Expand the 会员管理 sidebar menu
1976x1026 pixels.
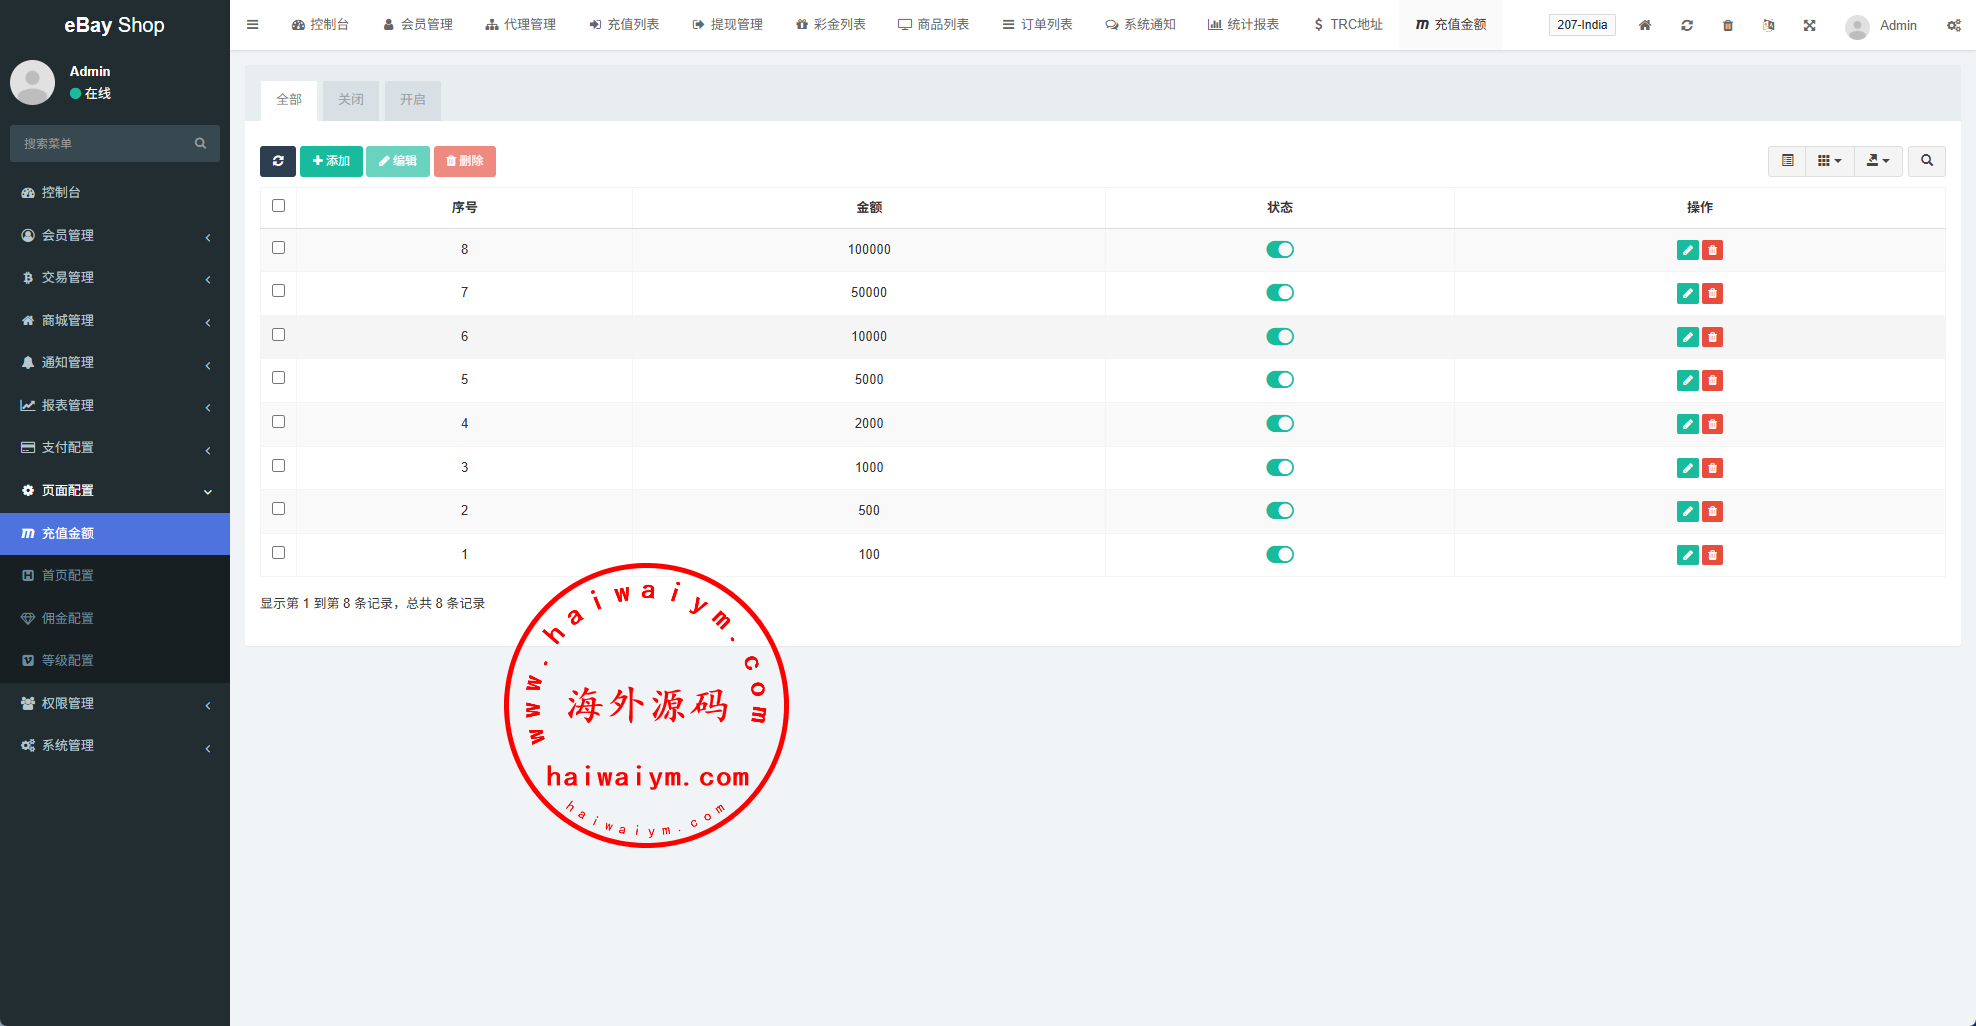[x=115, y=235]
